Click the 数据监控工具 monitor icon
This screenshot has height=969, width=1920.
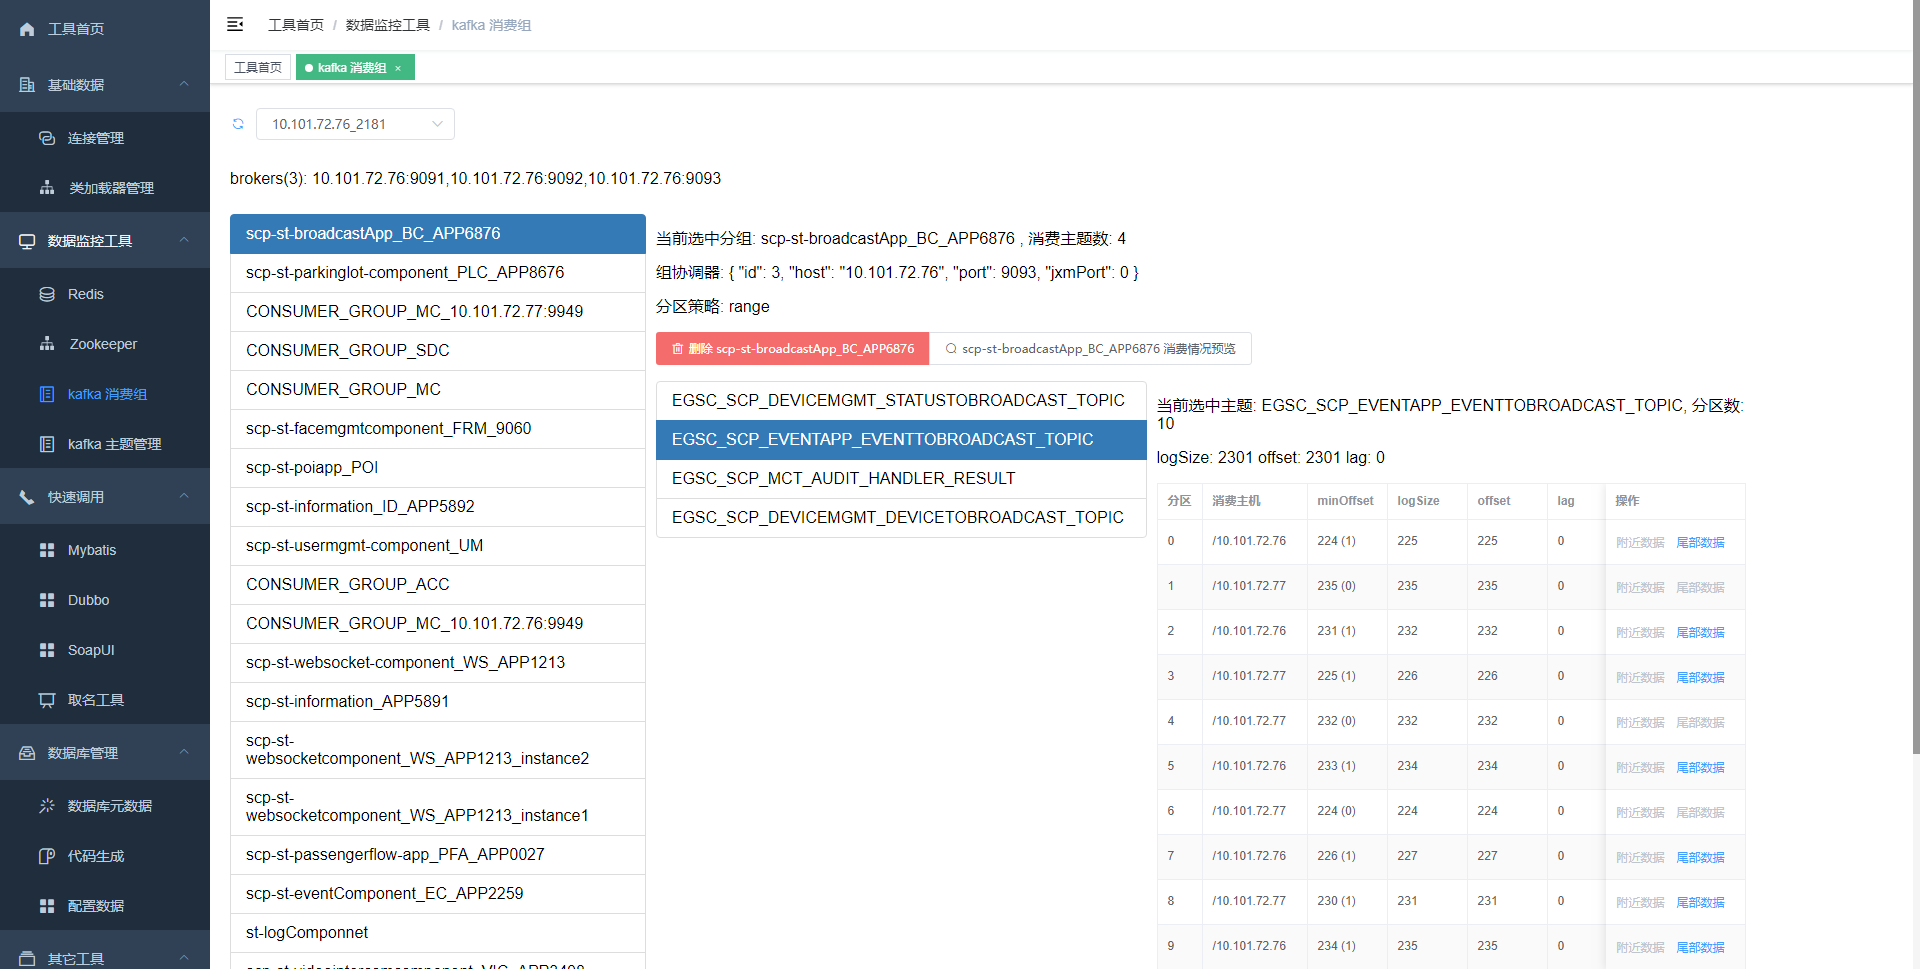pos(27,241)
